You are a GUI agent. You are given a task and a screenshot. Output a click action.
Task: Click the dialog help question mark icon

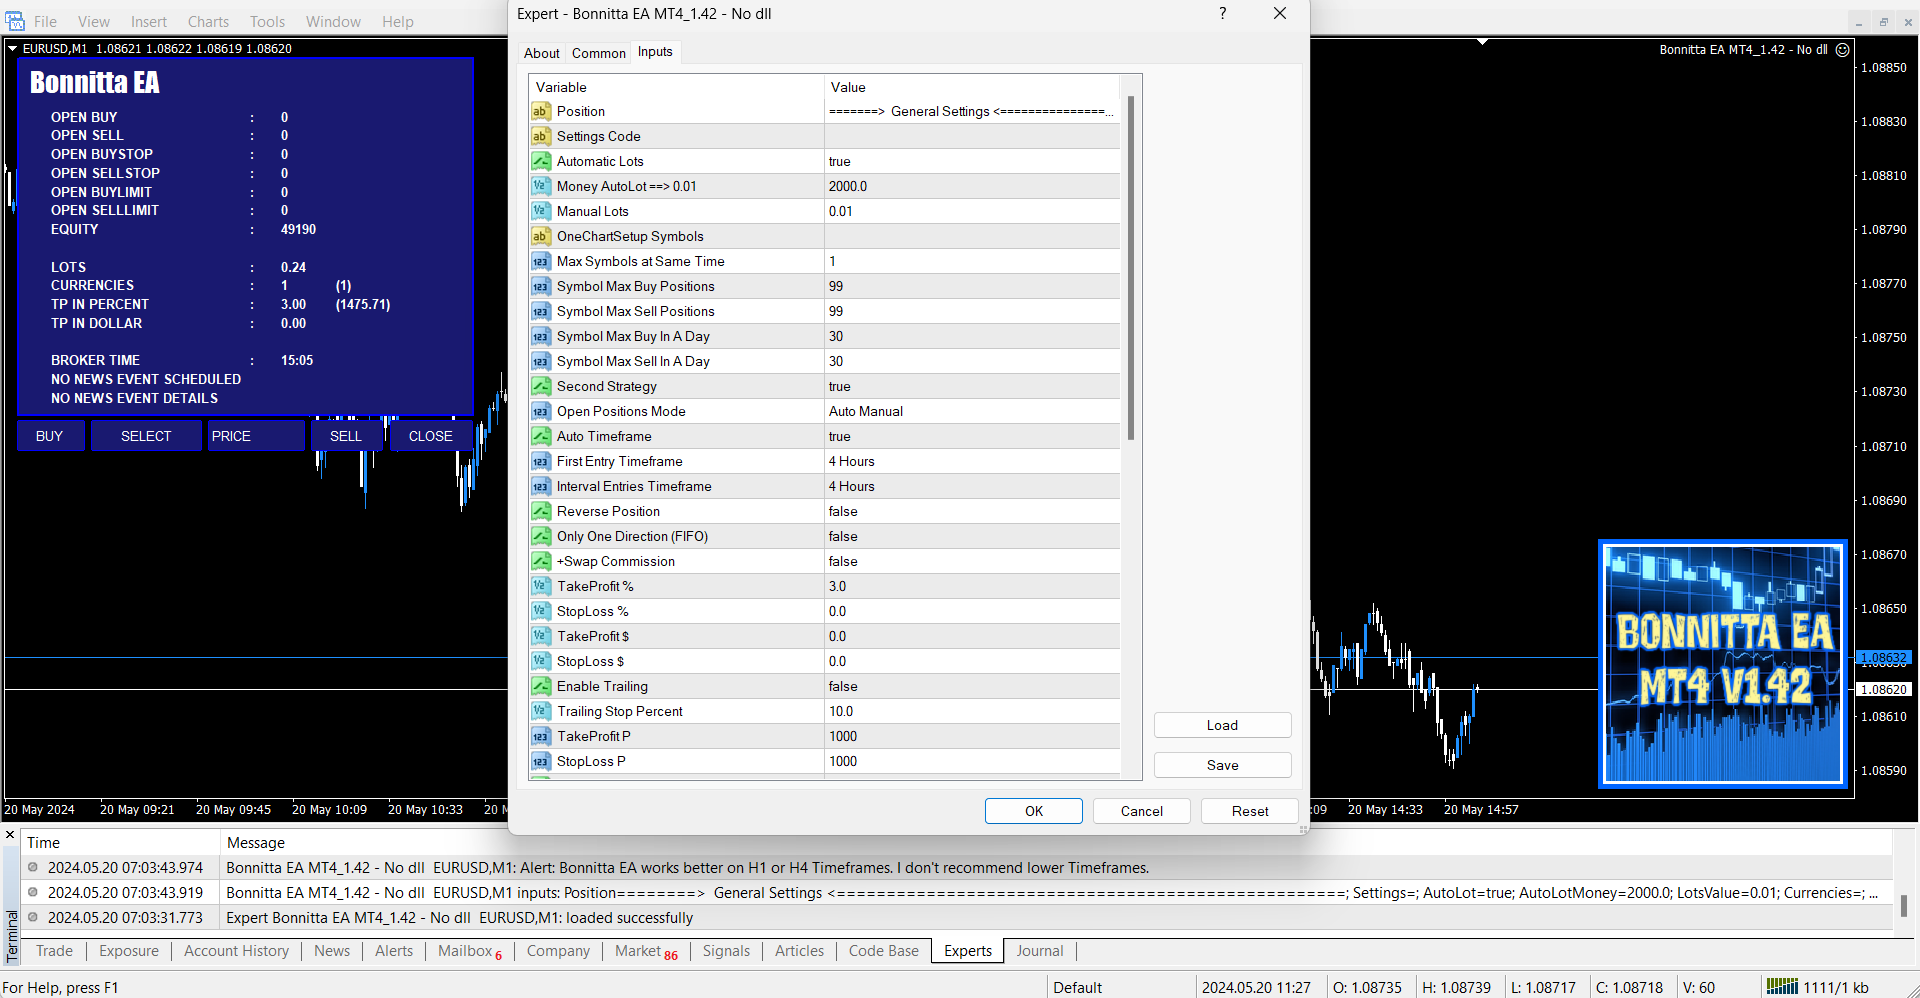pos(1222,13)
